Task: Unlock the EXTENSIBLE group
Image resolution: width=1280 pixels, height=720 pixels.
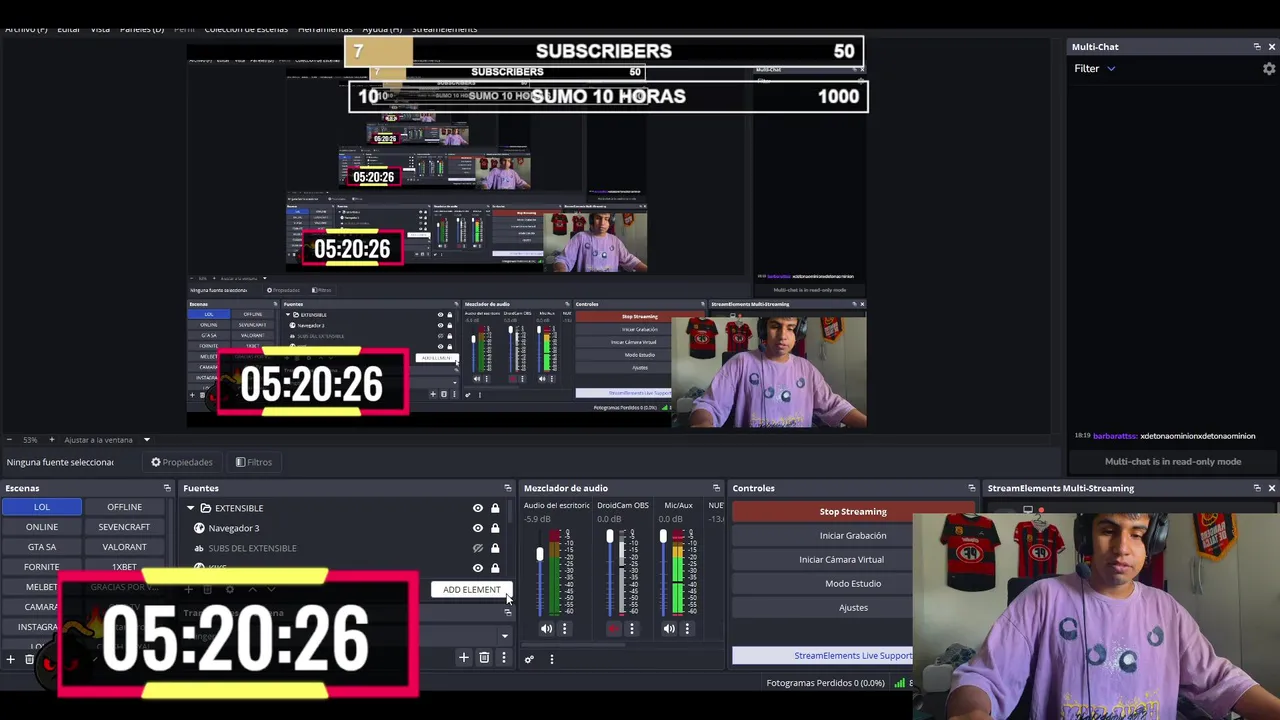Action: click(x=495, y=508)
